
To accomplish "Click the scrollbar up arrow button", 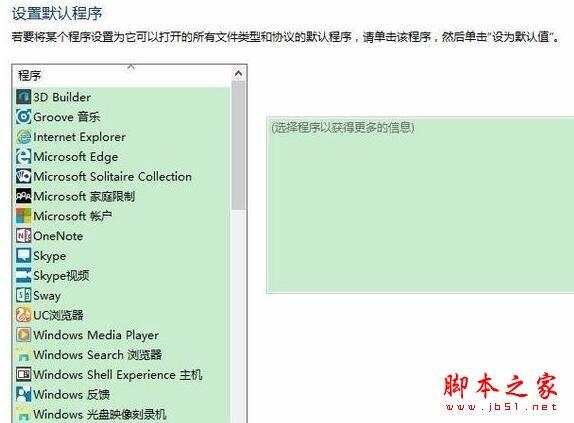I will pyautogui.click(x=238, y=74).
